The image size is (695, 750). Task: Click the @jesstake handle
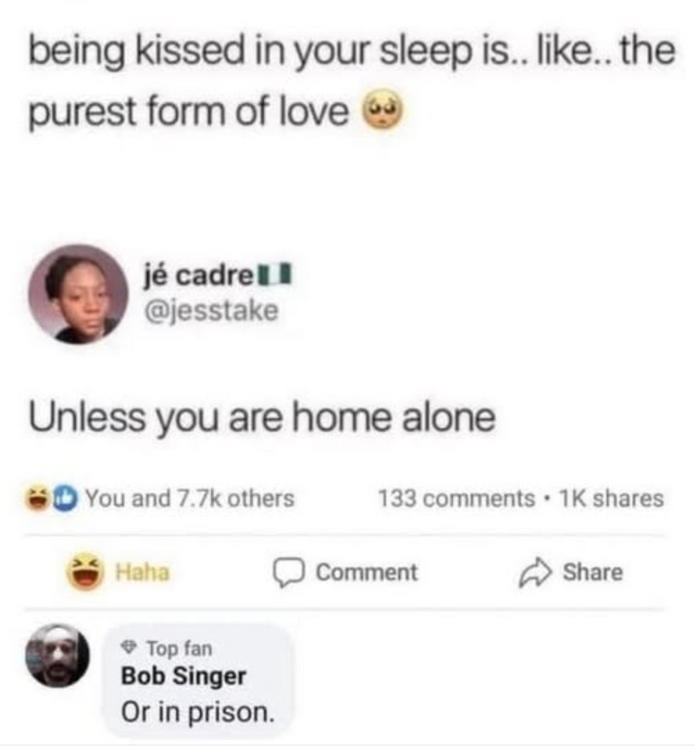coord(211,311)
